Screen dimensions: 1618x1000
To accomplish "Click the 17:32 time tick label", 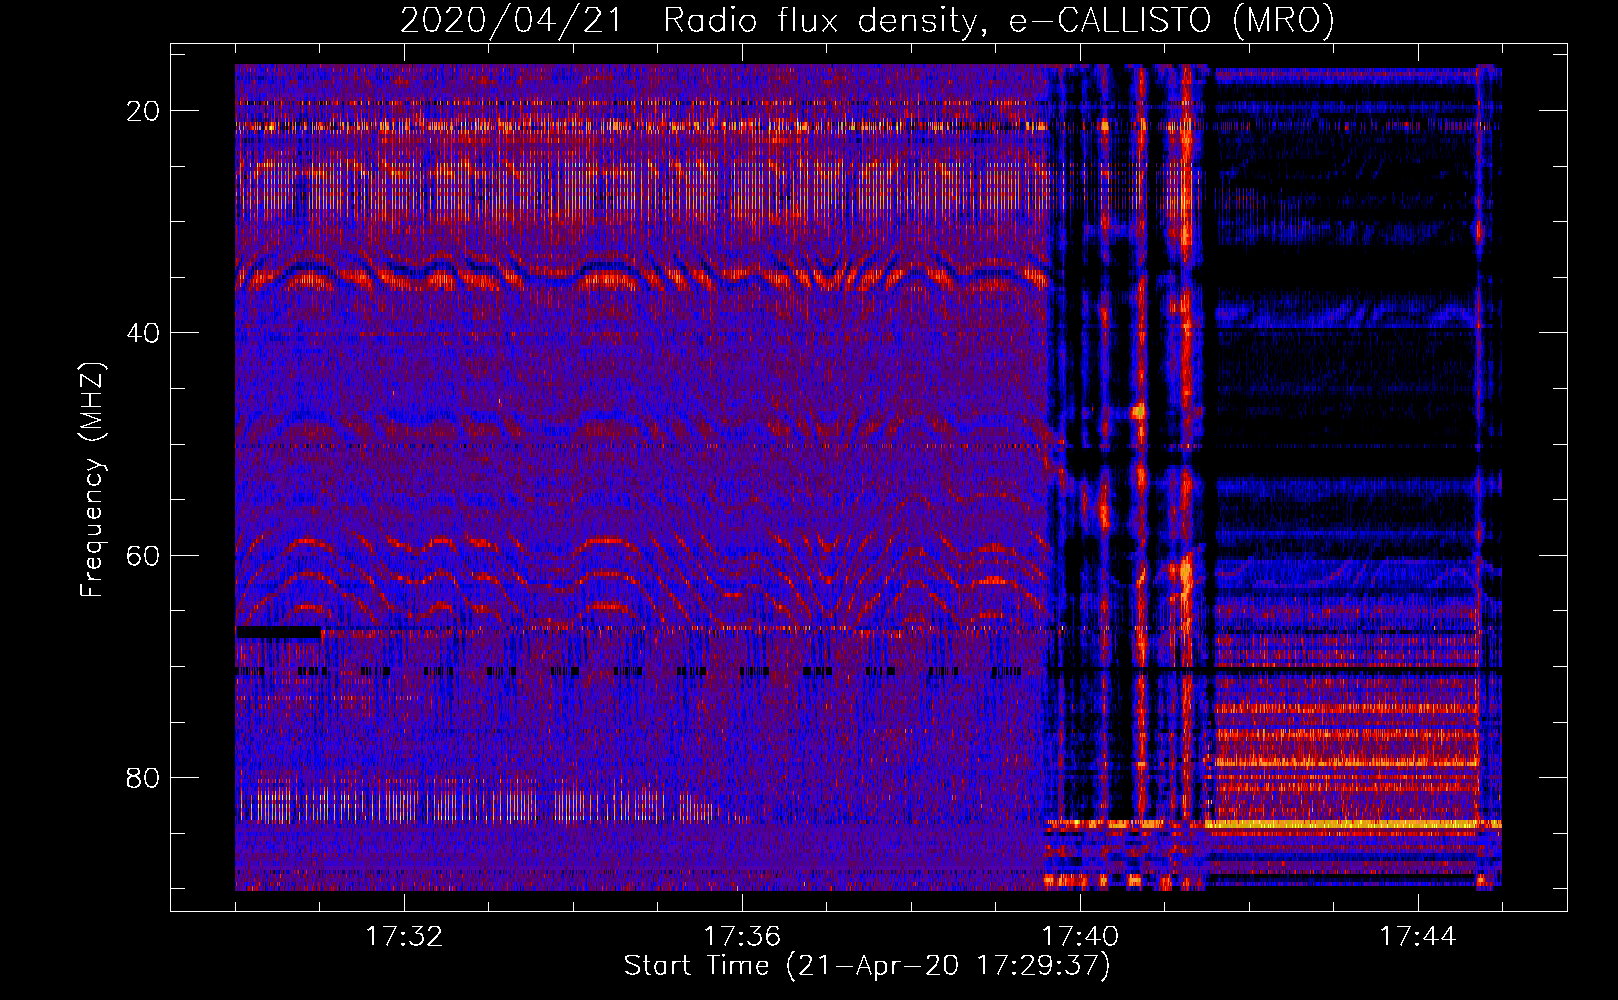I will coord(404,937).
